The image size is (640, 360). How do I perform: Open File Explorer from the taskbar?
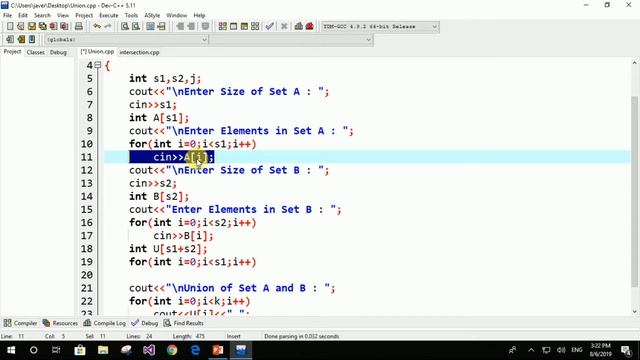tap(103, 350)
